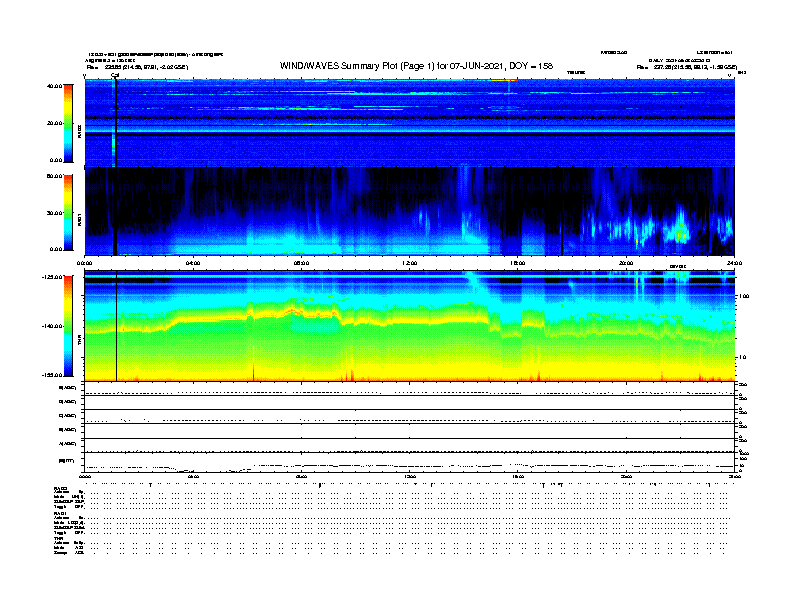Image resolution: width=792 pixels, height=612 pixels.
Task: Click the 12:00 label below the bottom line panels
Action: click(x=410, y=477)
